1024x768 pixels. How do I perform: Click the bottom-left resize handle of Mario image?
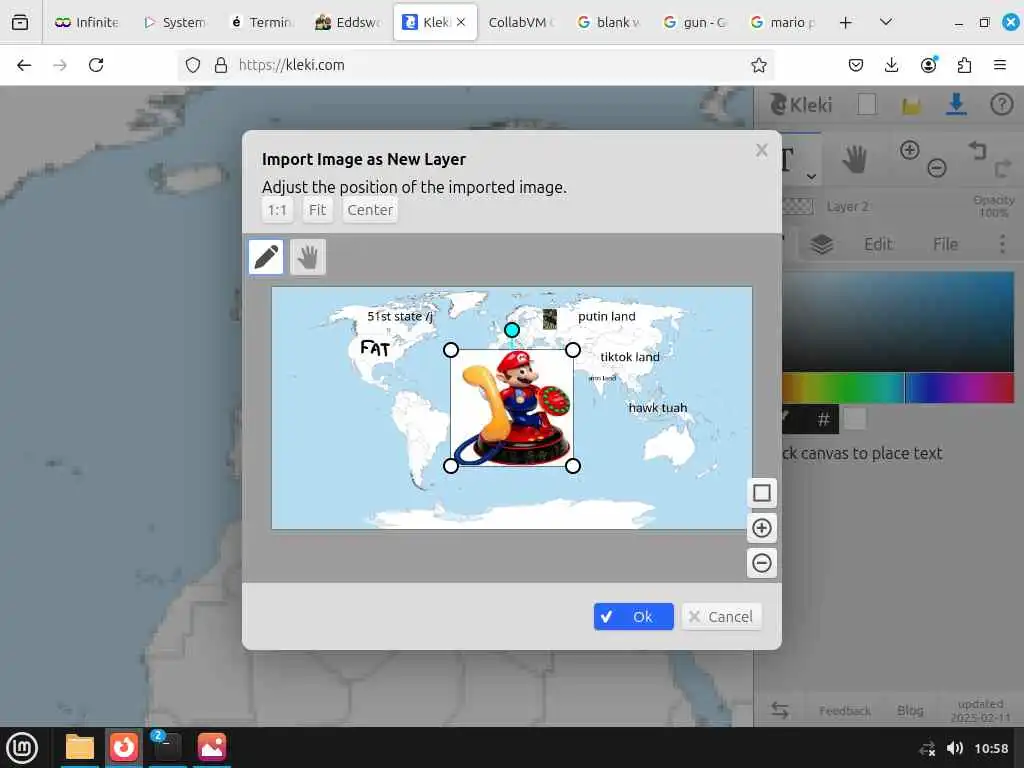[x=451, y=466]
